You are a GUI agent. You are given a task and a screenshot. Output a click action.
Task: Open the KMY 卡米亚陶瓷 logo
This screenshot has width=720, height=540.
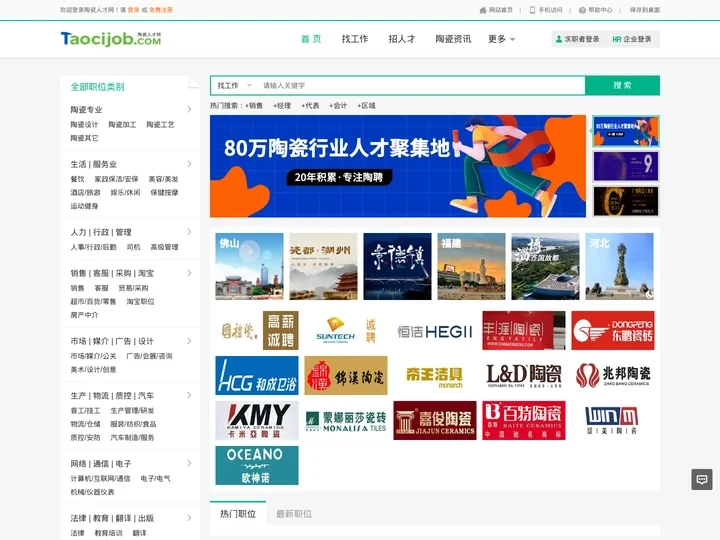(257, 420)
